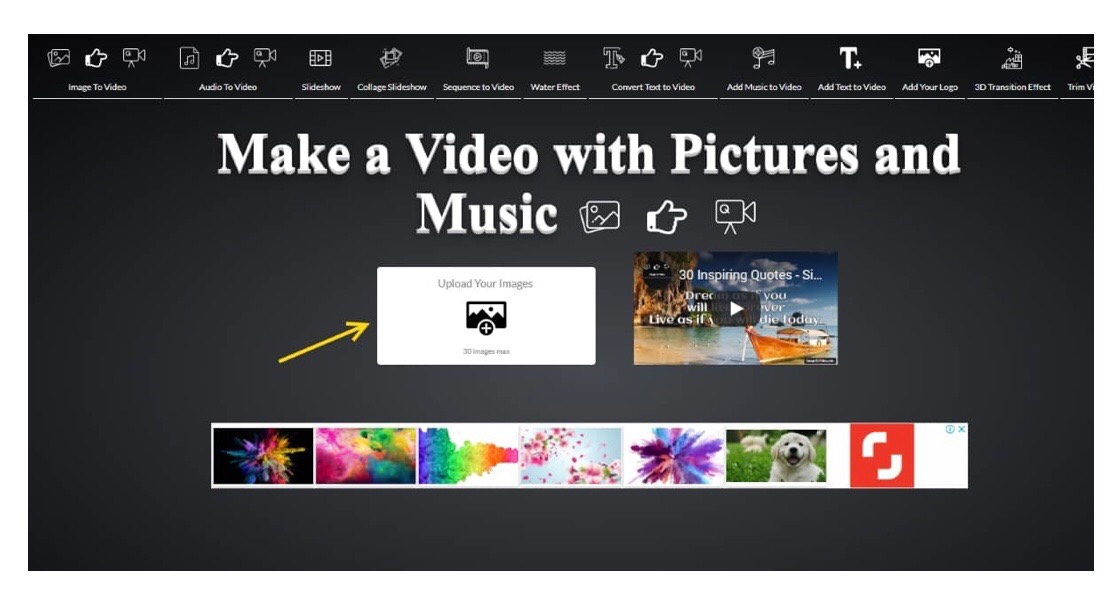
Task: Click the Add Text to Video icon
Action: 851,59
